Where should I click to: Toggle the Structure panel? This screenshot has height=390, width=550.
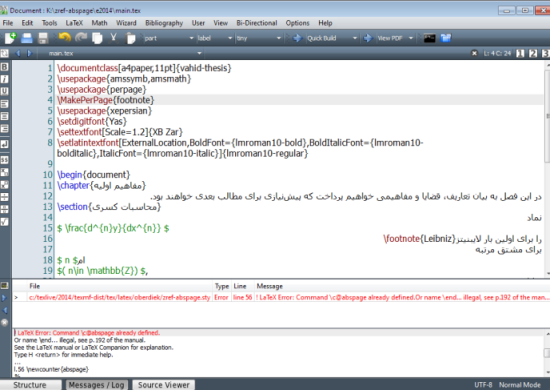pyautogui.click(x=30, y=385)
